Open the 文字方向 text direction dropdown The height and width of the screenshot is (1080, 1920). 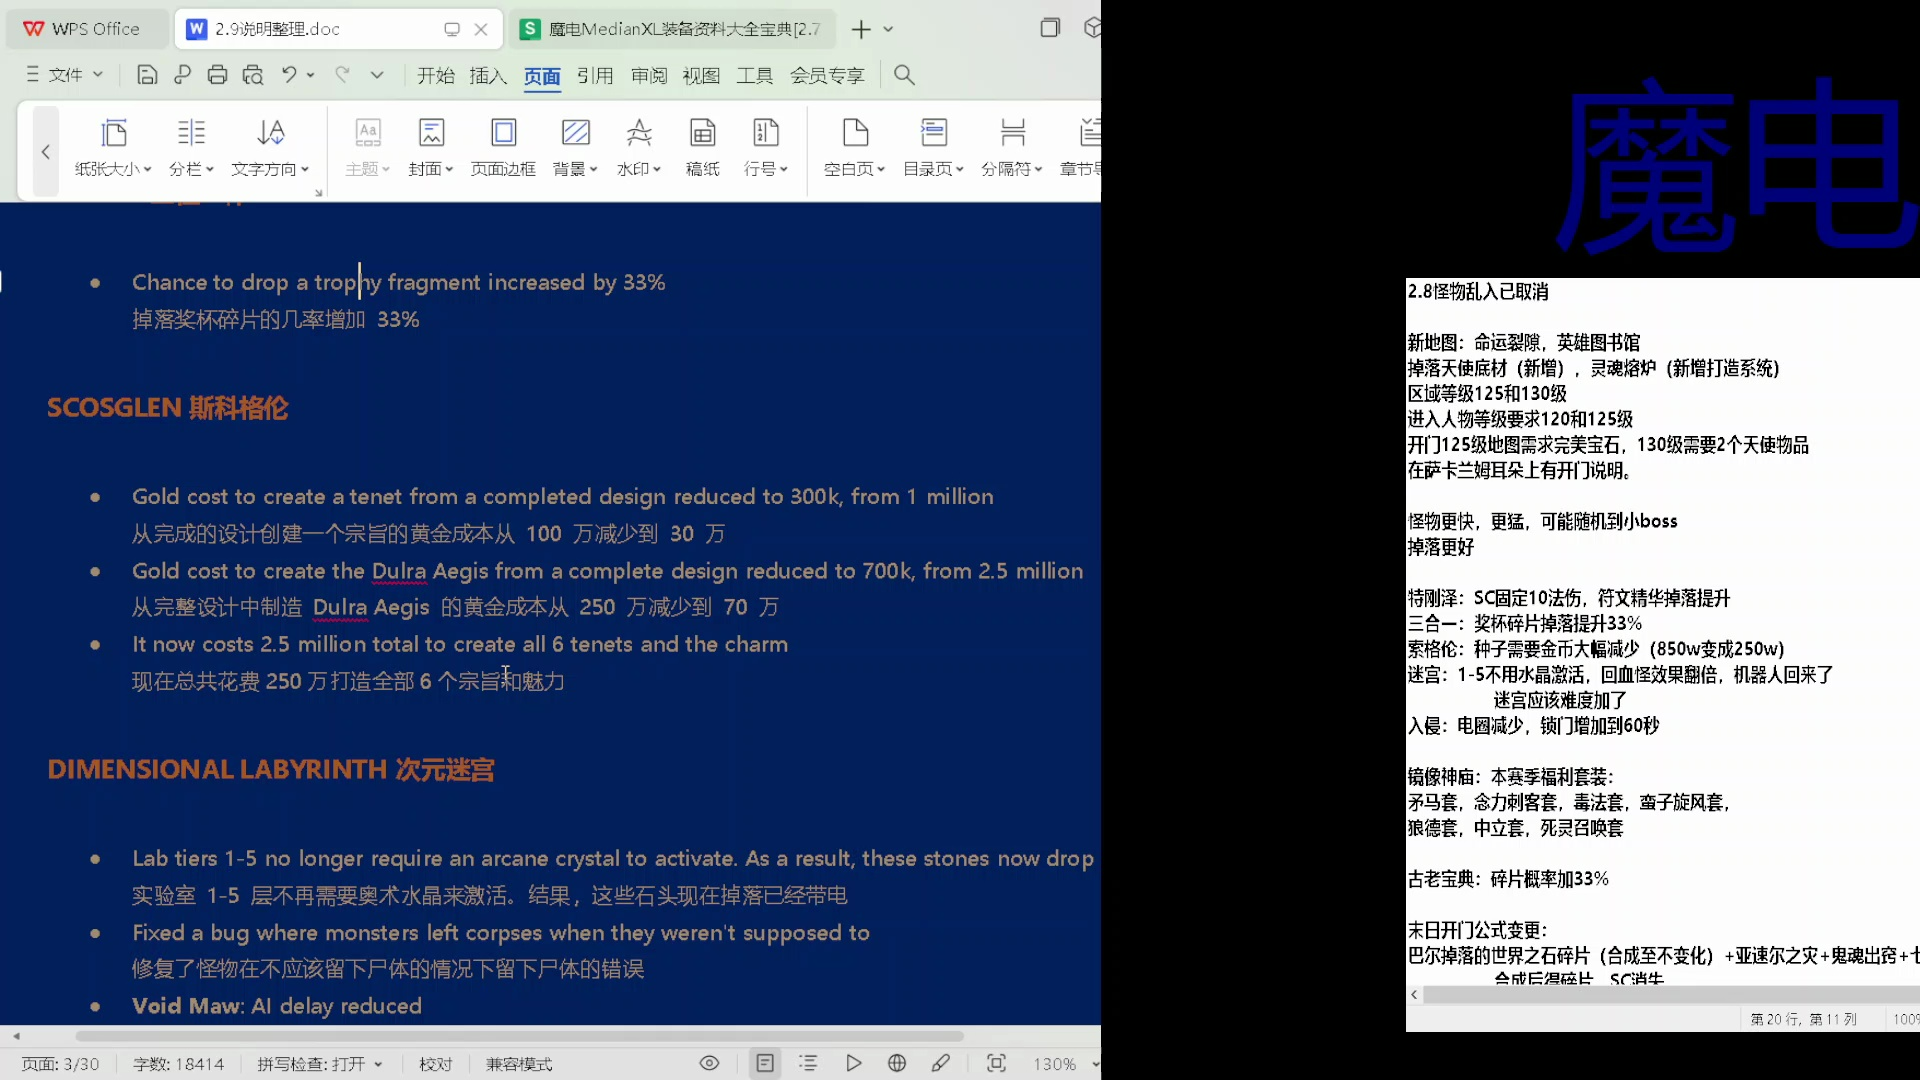coord(270,148)
